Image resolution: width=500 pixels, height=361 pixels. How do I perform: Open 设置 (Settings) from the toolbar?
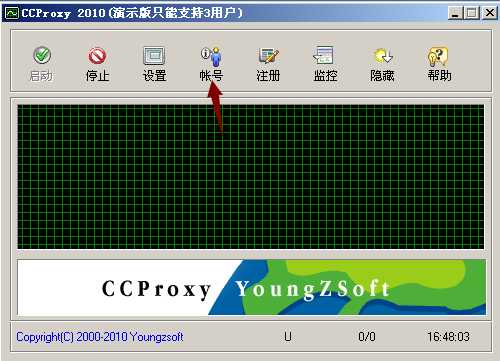pos(154,64)
